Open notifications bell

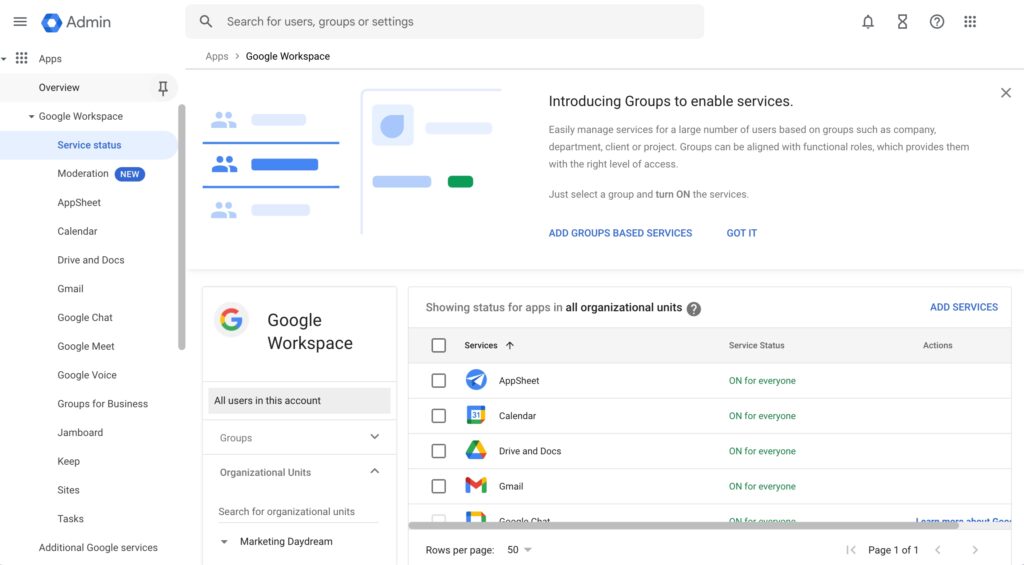tap(868, 22)
